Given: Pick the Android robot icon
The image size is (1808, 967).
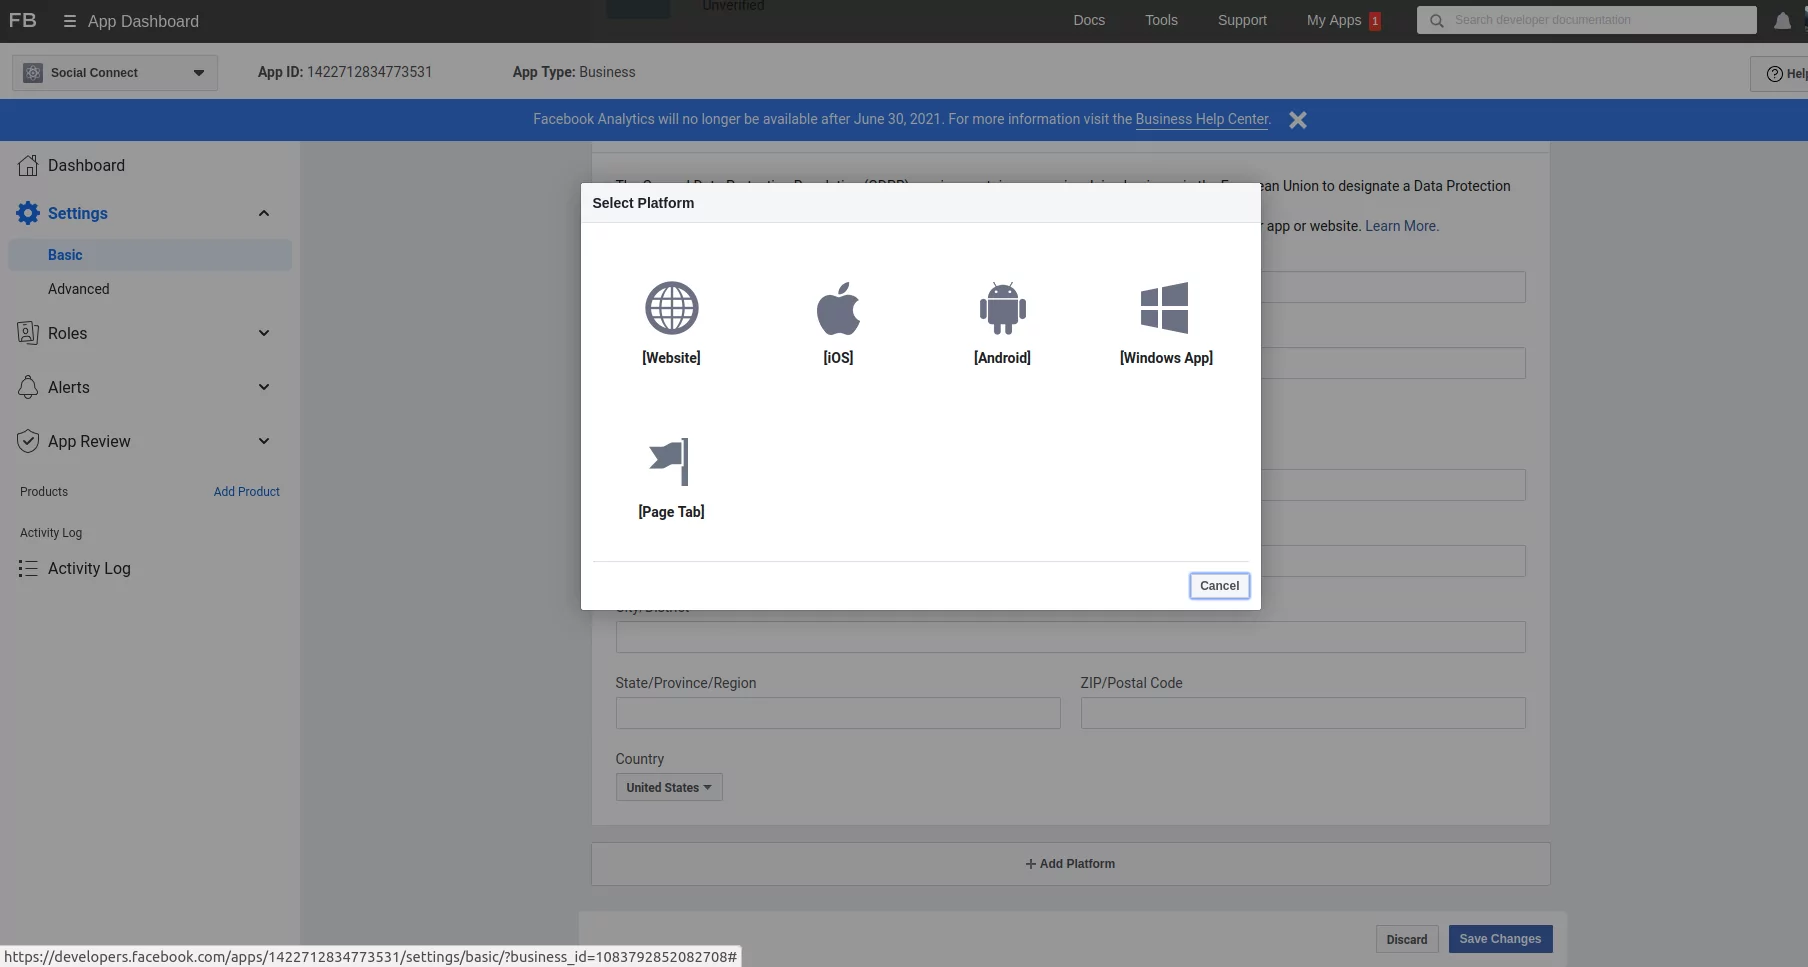Looking at the screenshot, I should [x=1002, y=308].
